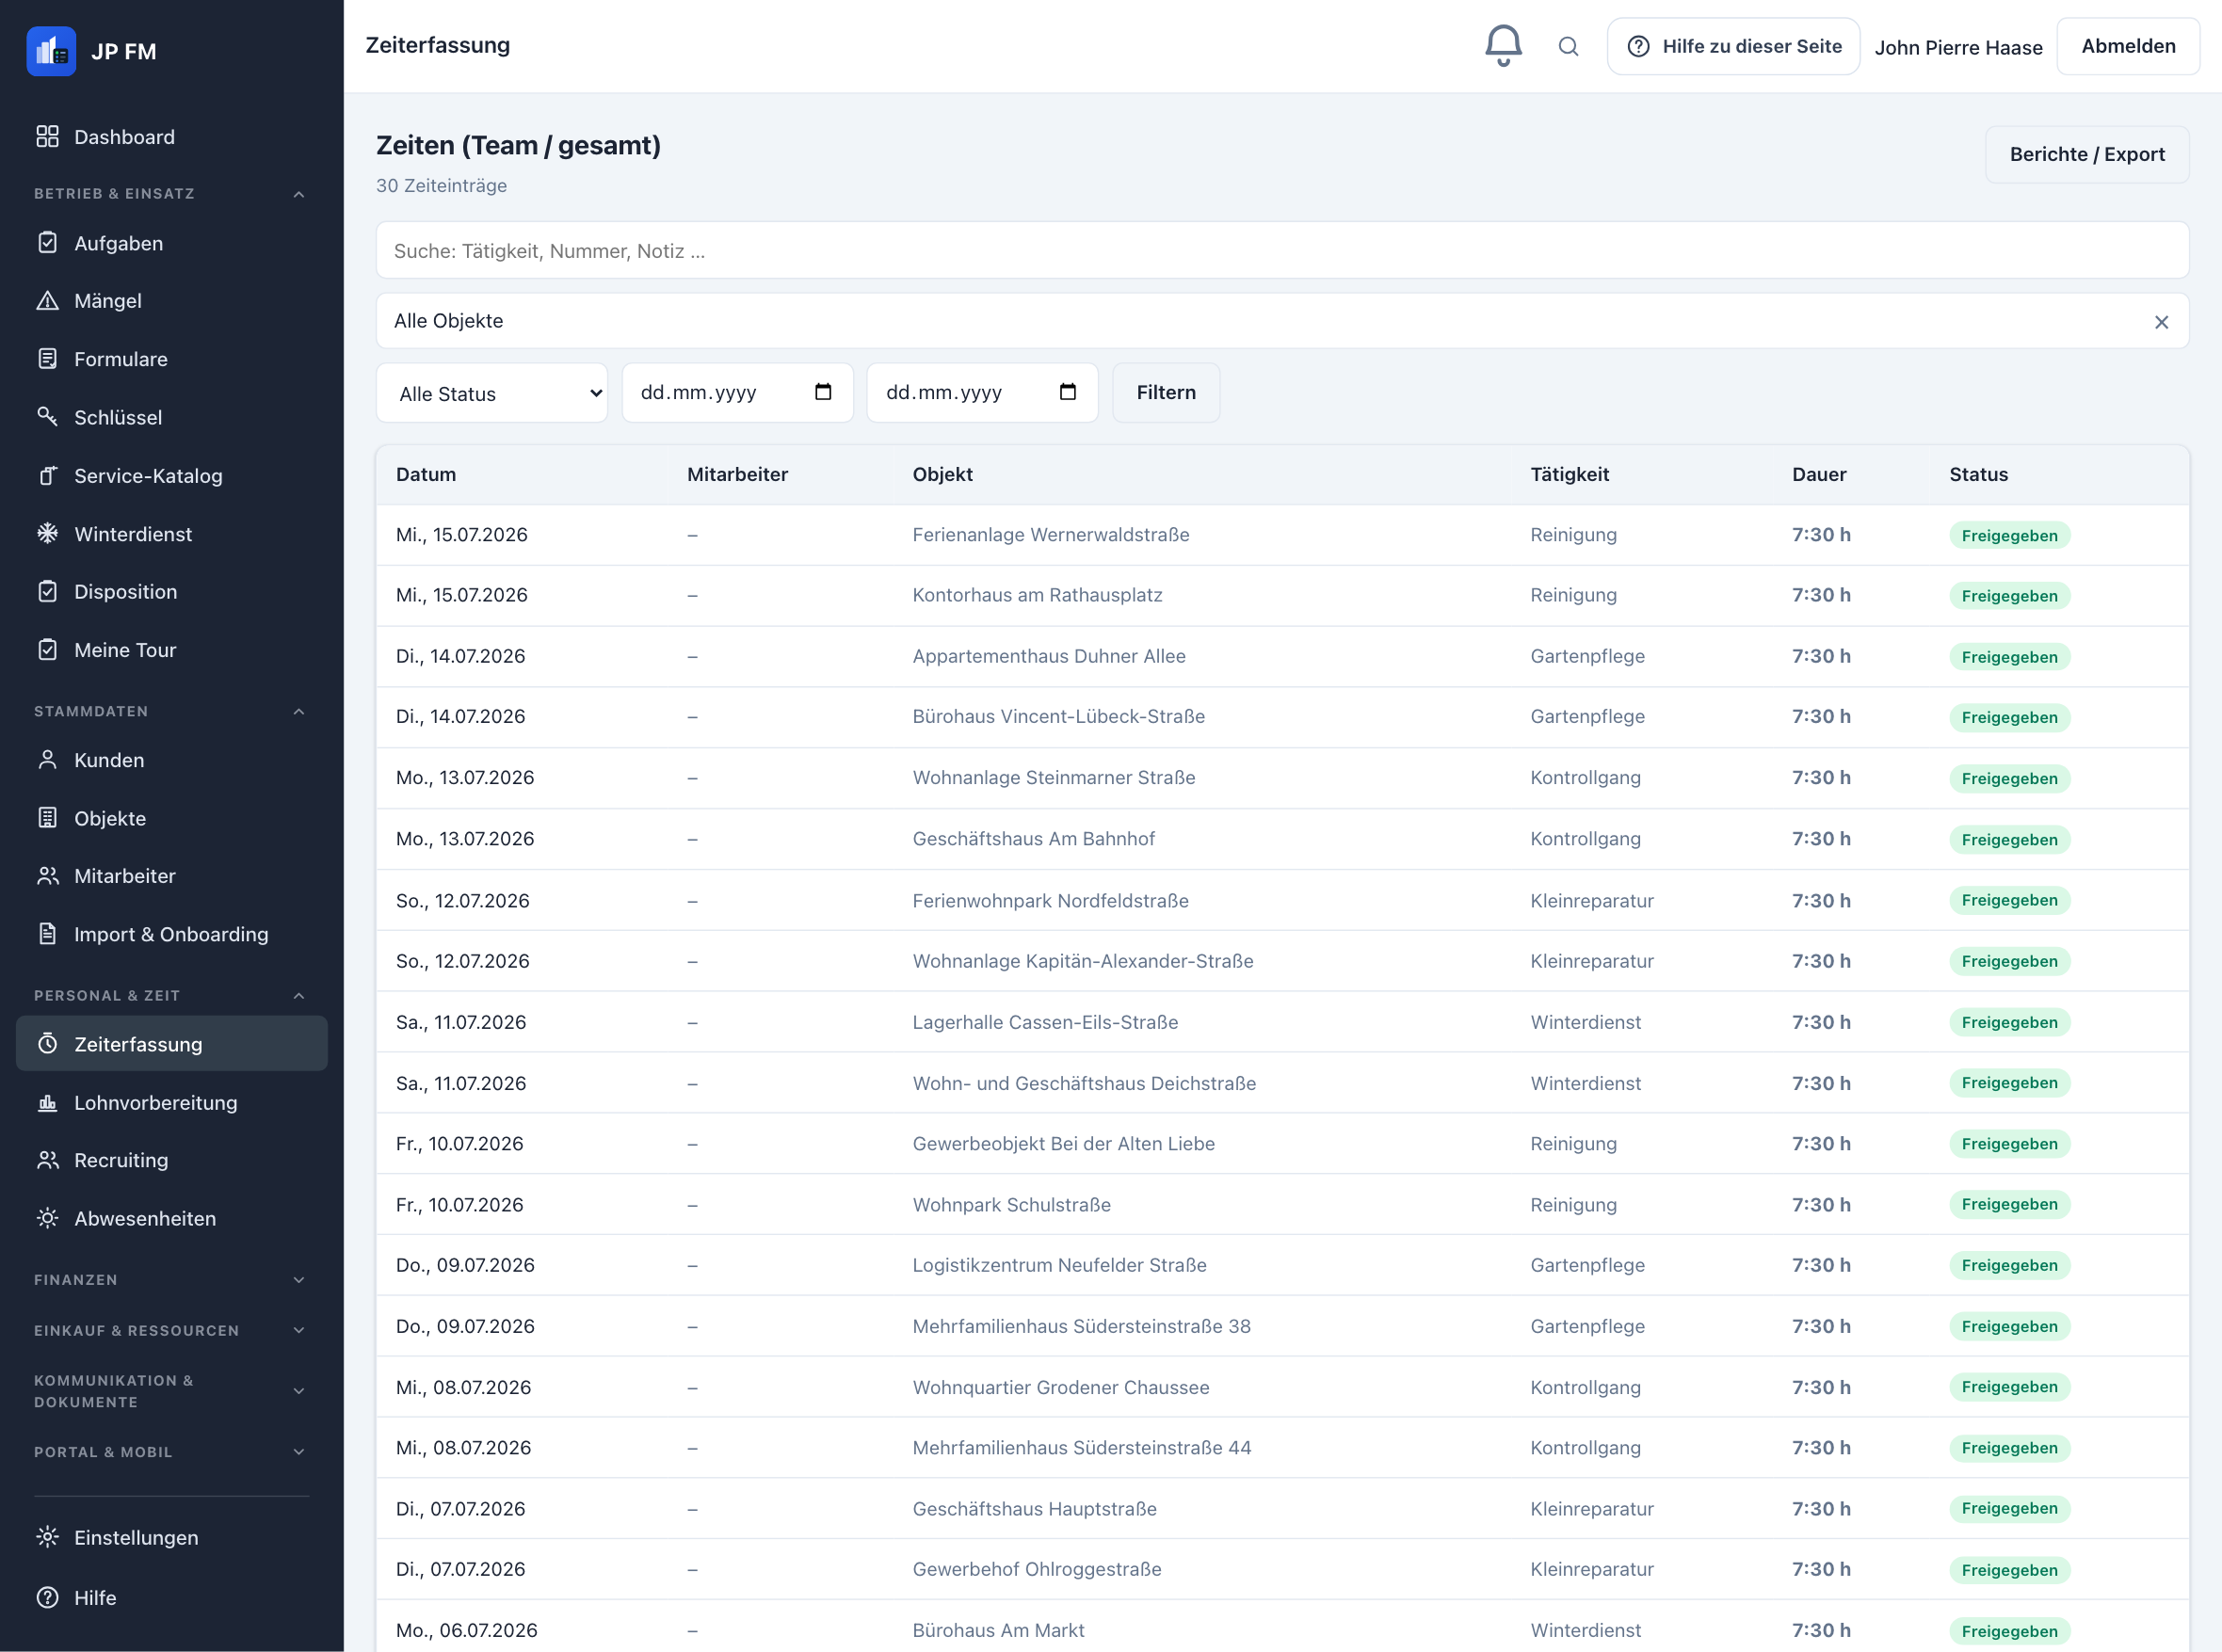Open search via the magnifier icon
The width and height of the screenshot is (2222, 1652).
click(x=1568, y=46)
